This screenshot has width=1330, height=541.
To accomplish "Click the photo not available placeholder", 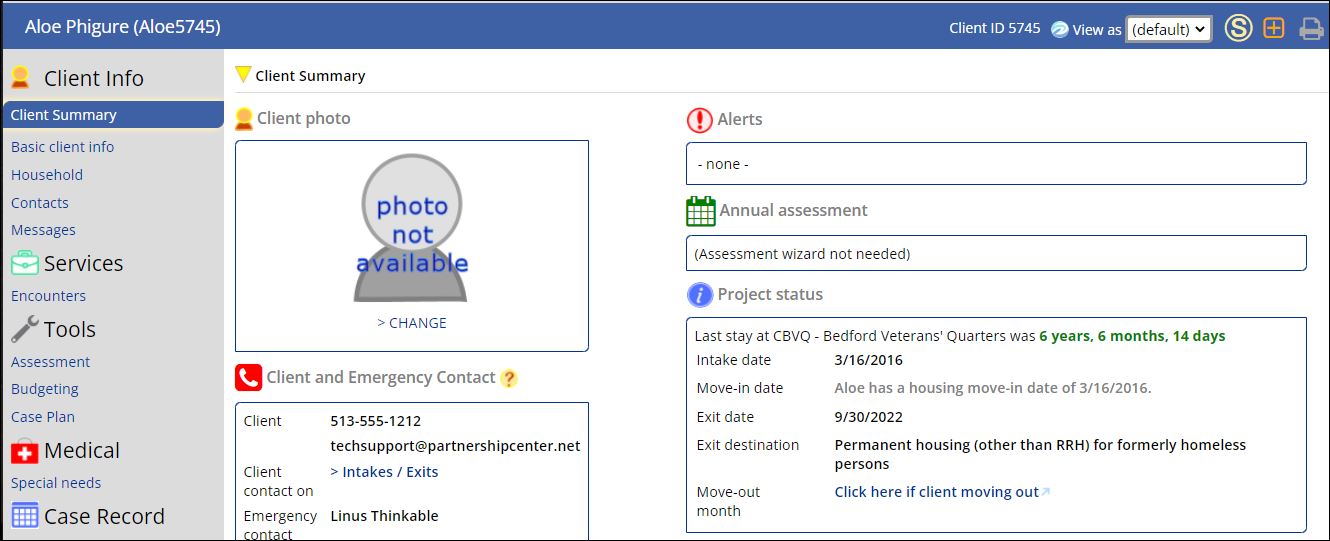I will point(411,228).
